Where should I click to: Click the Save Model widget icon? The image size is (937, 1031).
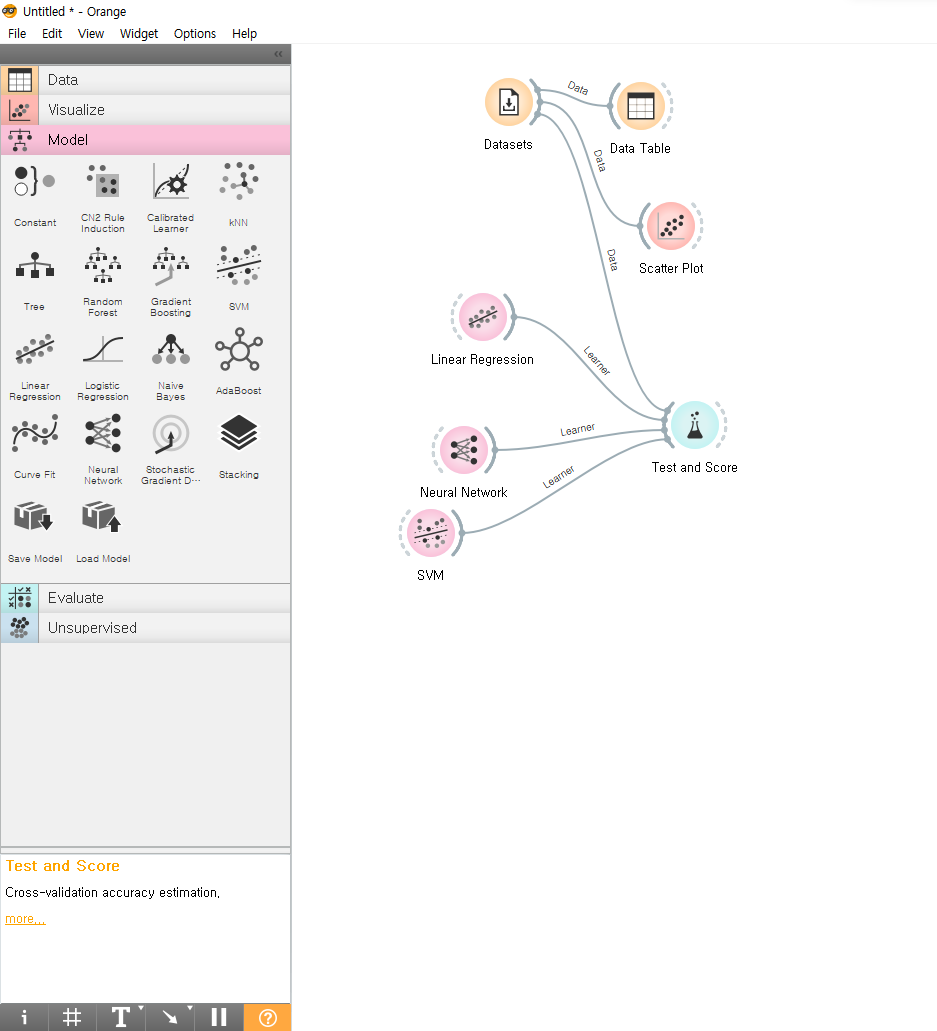[34, 517]
